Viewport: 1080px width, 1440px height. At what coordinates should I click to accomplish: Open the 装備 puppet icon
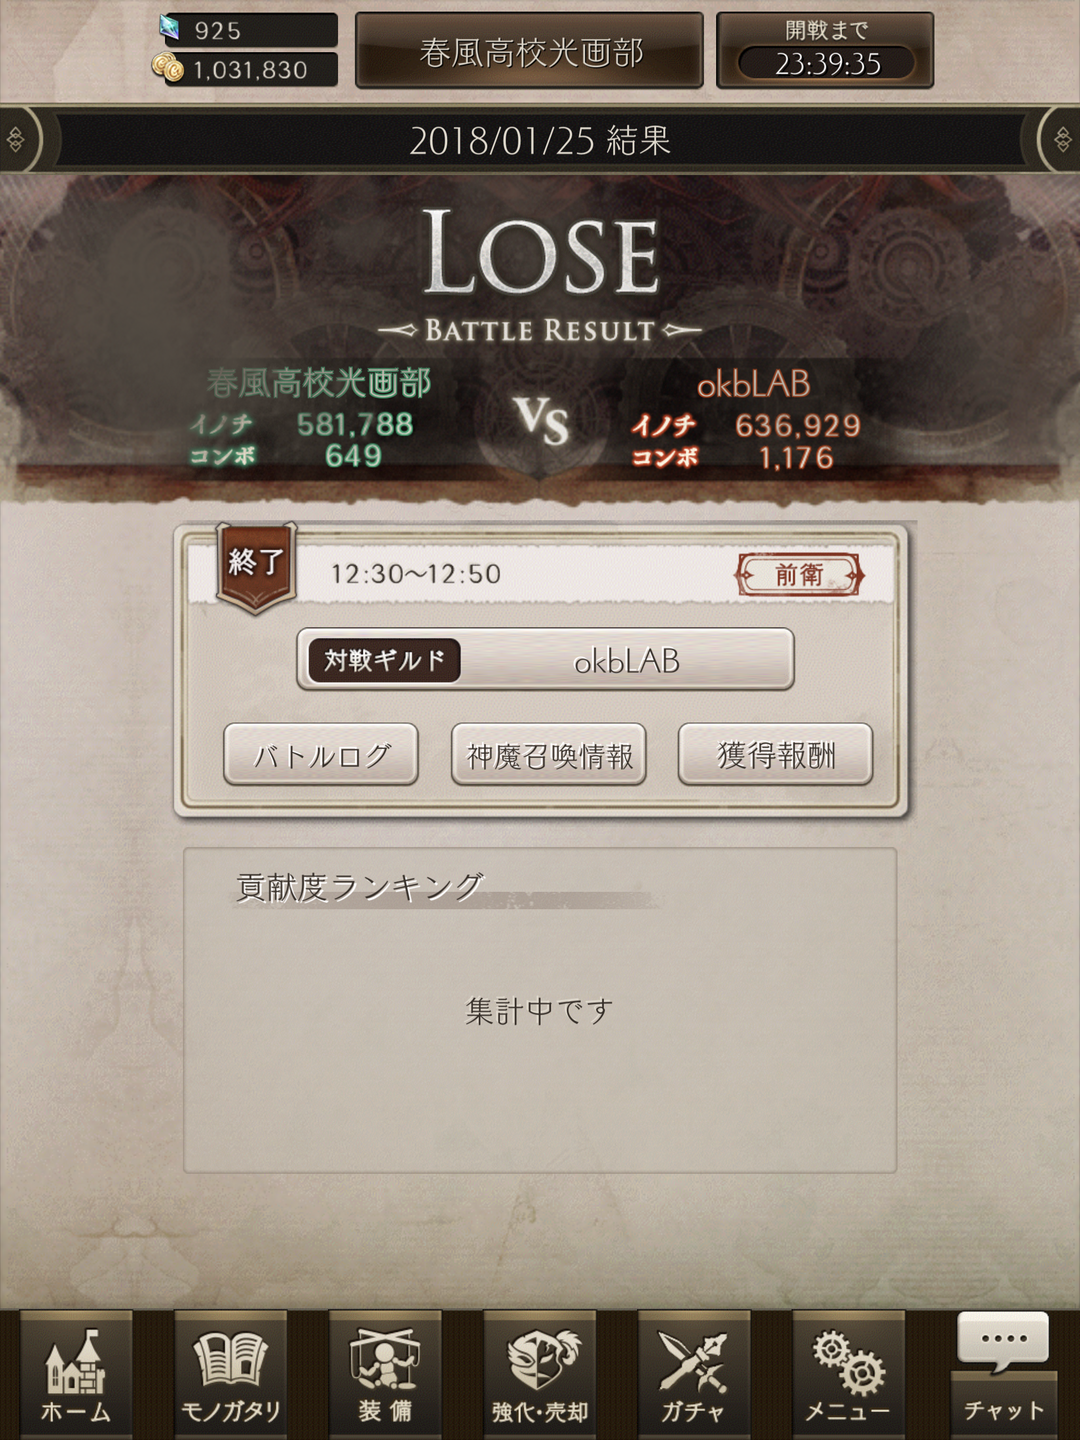point(385,1374)
